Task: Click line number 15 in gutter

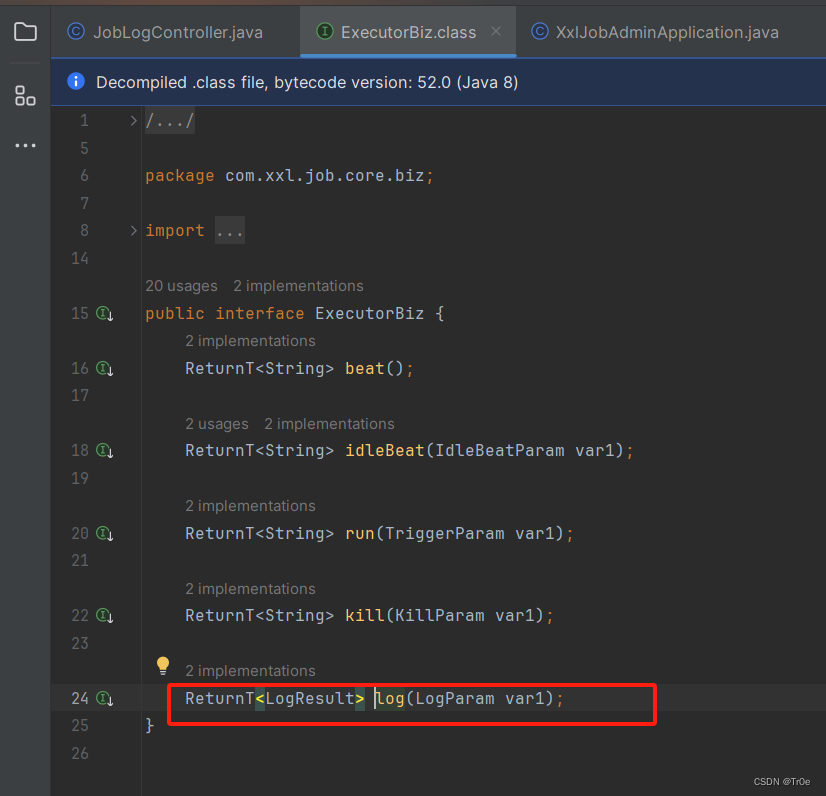Action: coord(80,314)
